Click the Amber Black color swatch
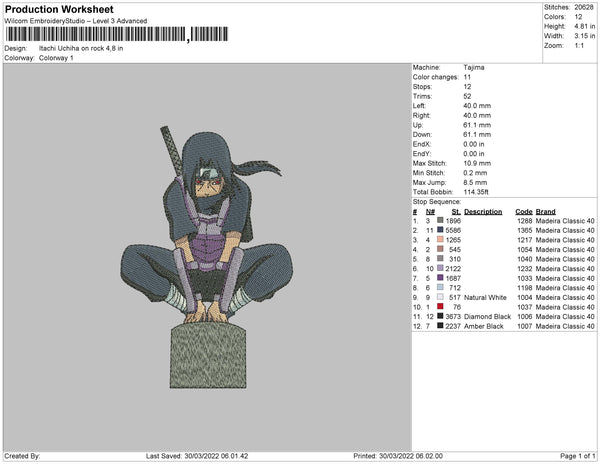600x464 pixels. (x=440, y=326)
